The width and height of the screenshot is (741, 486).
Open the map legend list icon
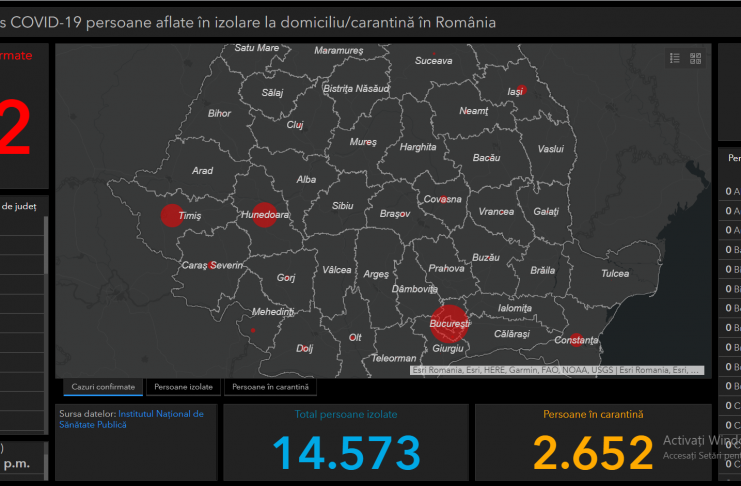point(674,59)
